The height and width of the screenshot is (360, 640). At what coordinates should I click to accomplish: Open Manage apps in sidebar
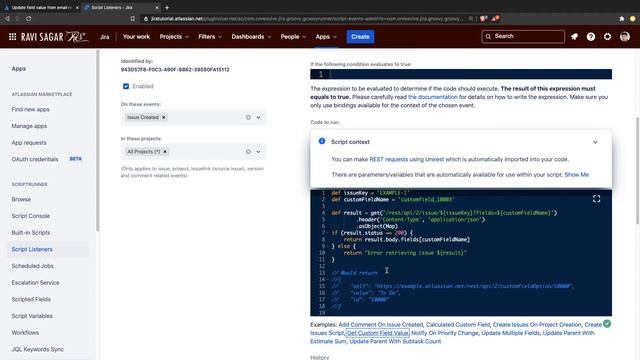click(x=29, y=126)
